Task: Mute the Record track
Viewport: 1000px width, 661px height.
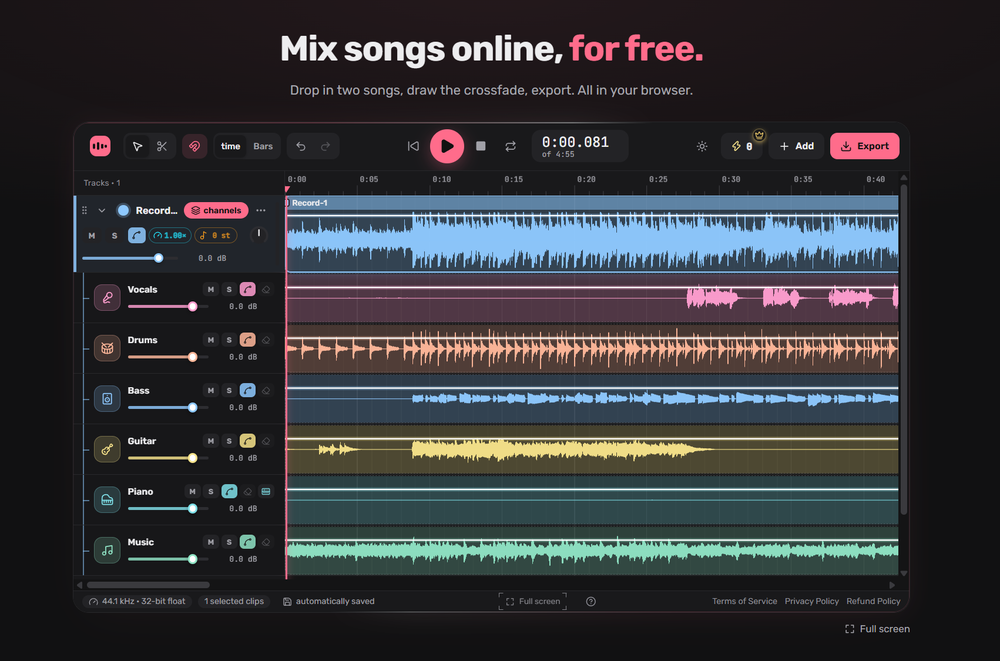Action: pos(92,235)
